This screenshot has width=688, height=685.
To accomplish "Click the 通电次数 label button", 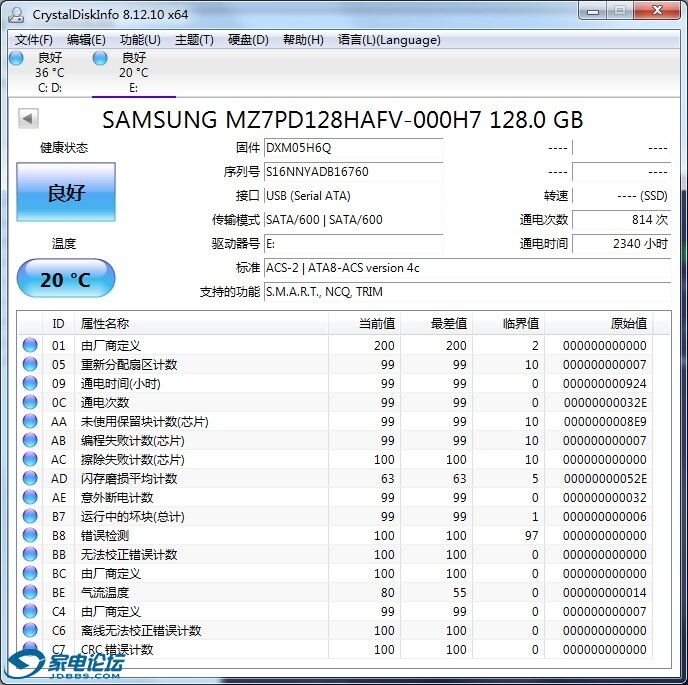I will point(544,220).
